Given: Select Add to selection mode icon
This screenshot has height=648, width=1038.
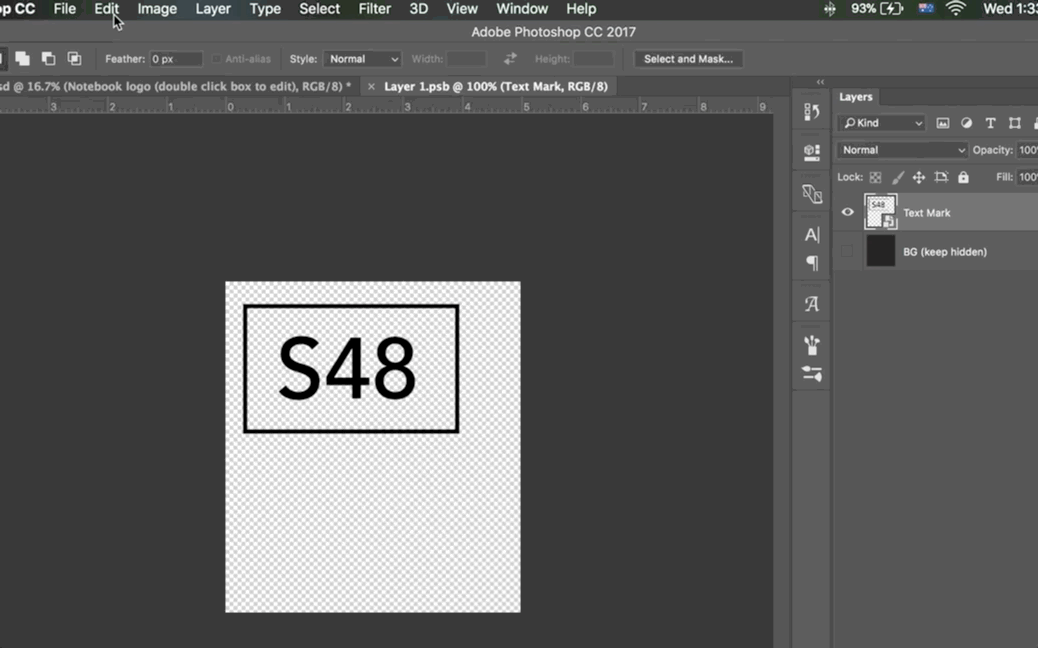Looking at the screenshot, I should click(23, 58).
